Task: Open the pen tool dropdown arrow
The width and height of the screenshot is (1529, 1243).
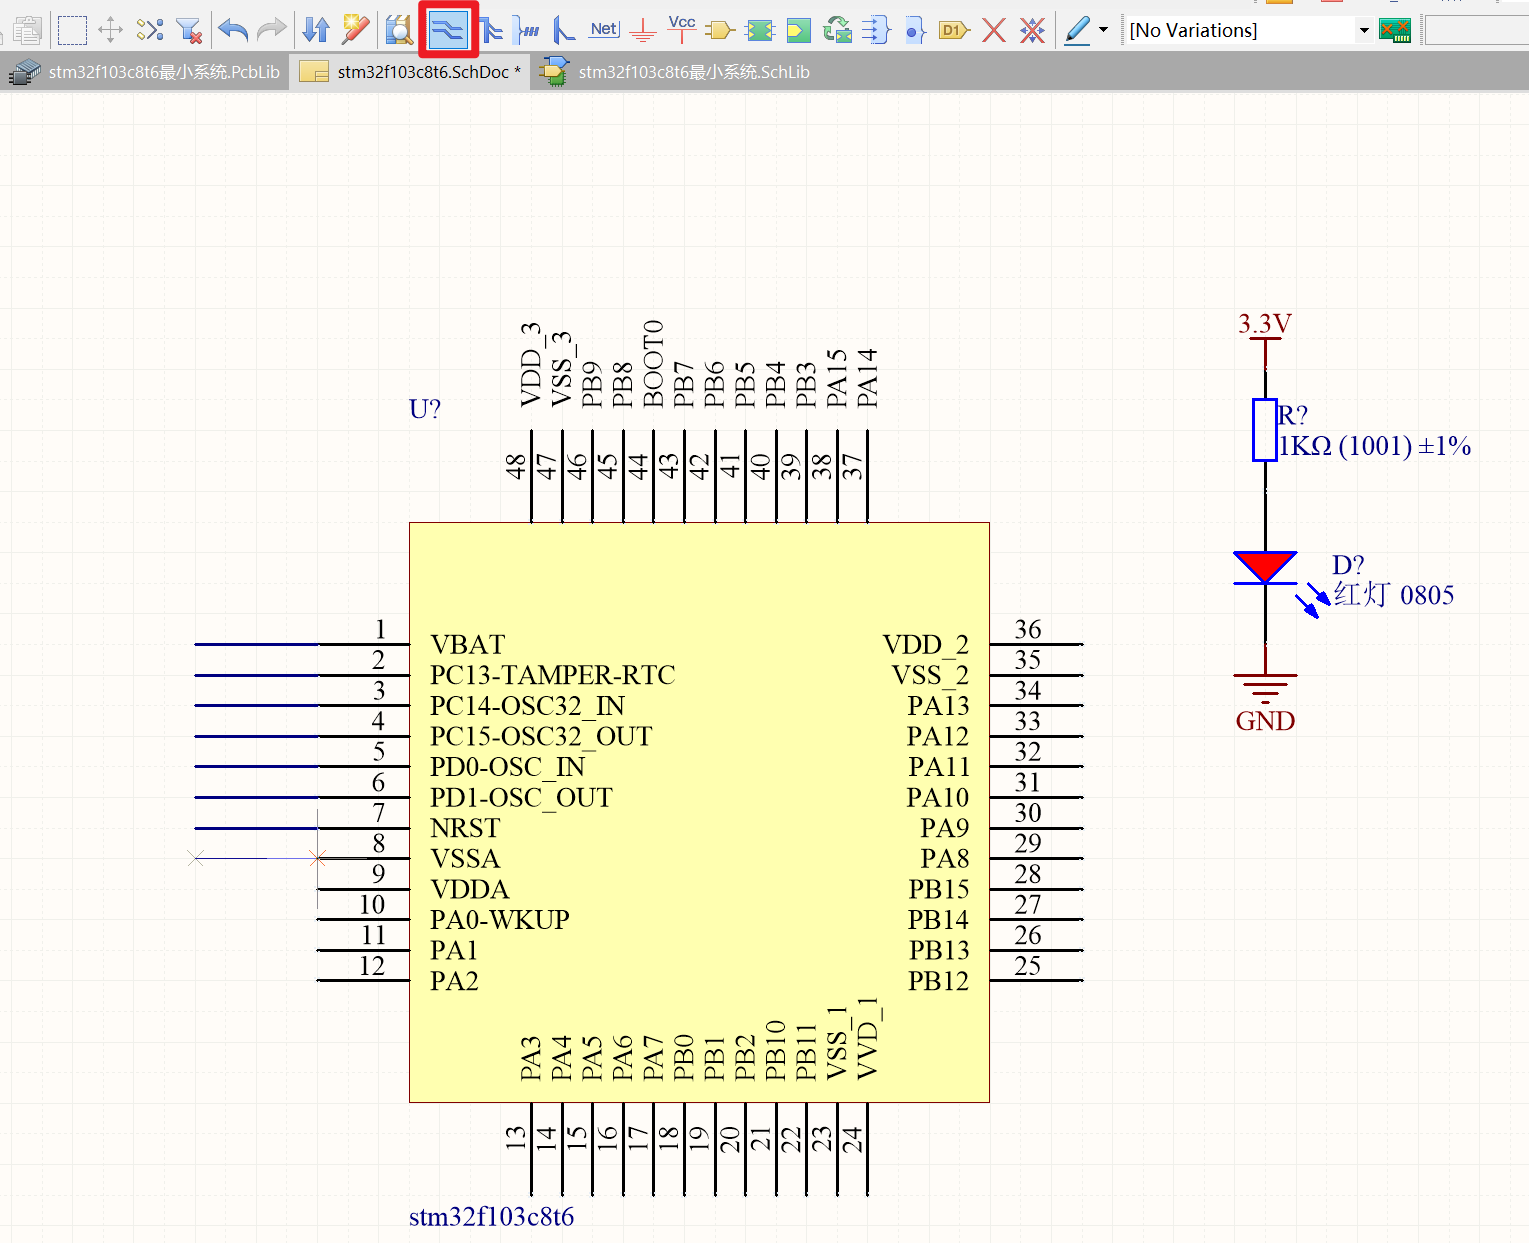Action: point(1104,30)
